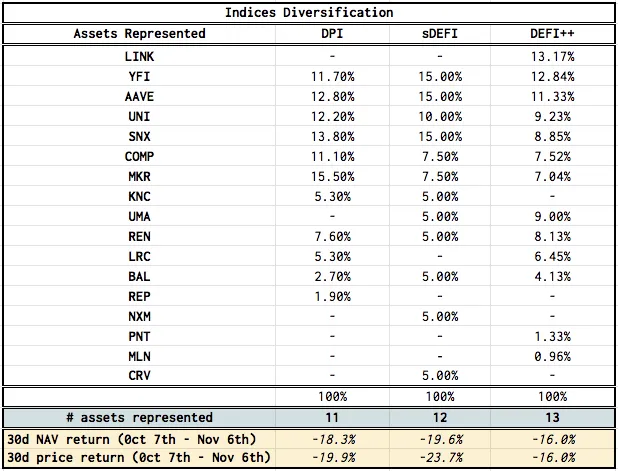This screenshot has height=471, width=618.
Task: Select the LINK asset row label
Action: pos(139,57)
